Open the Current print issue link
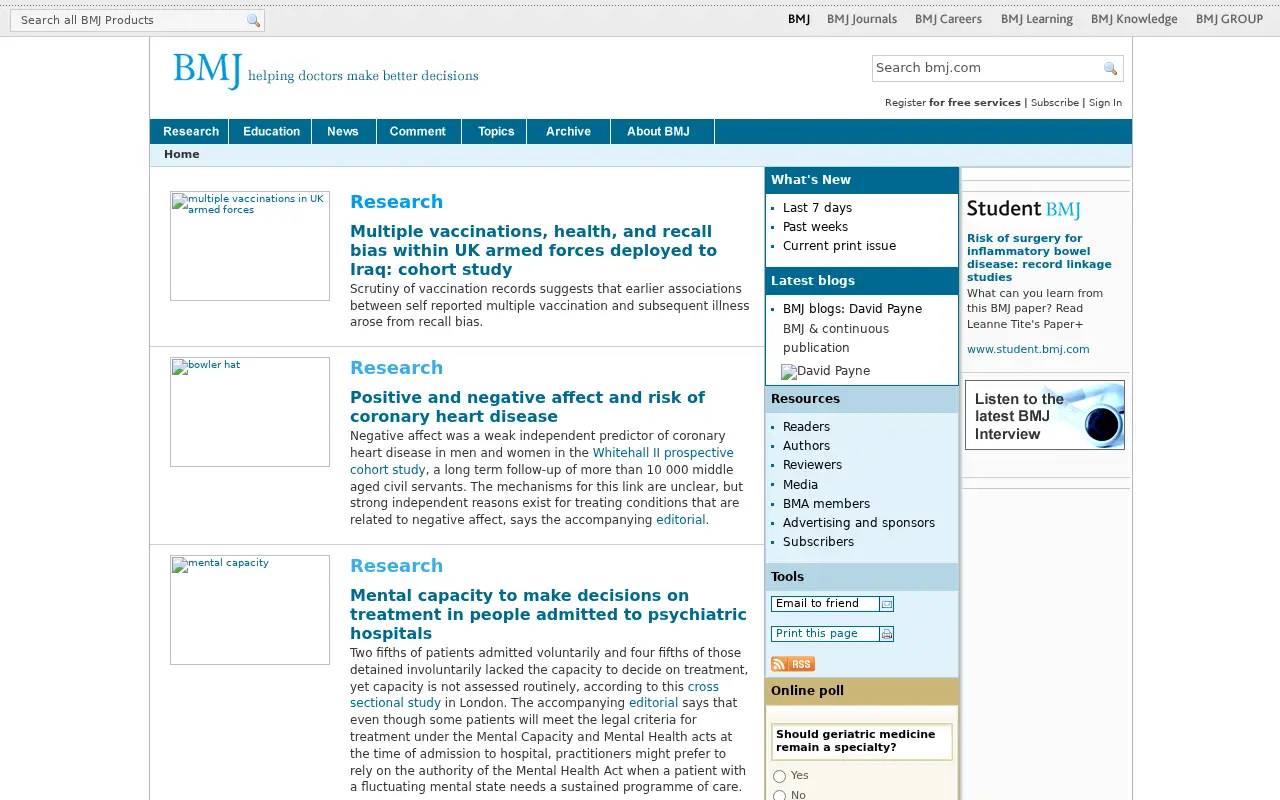Screen dimensions: 1280x800 [839, 246]
